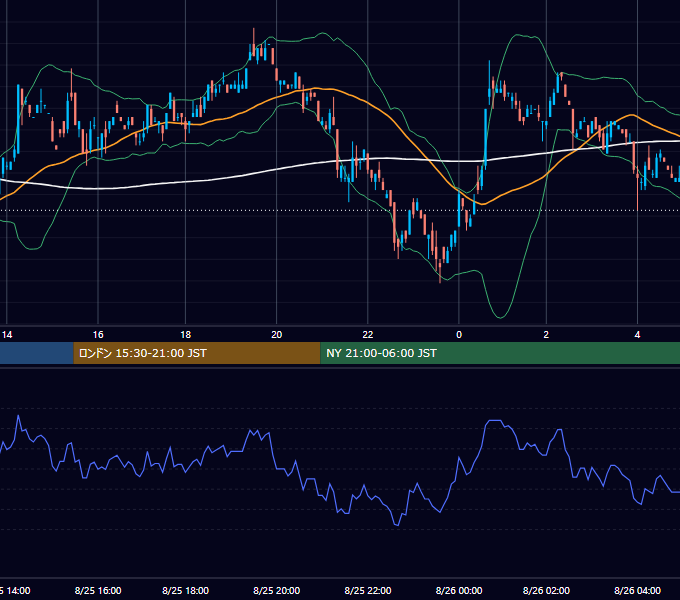Click the 8/26 04:00 date label
This screenshot has height=600, width=680.
click(637, 590)
